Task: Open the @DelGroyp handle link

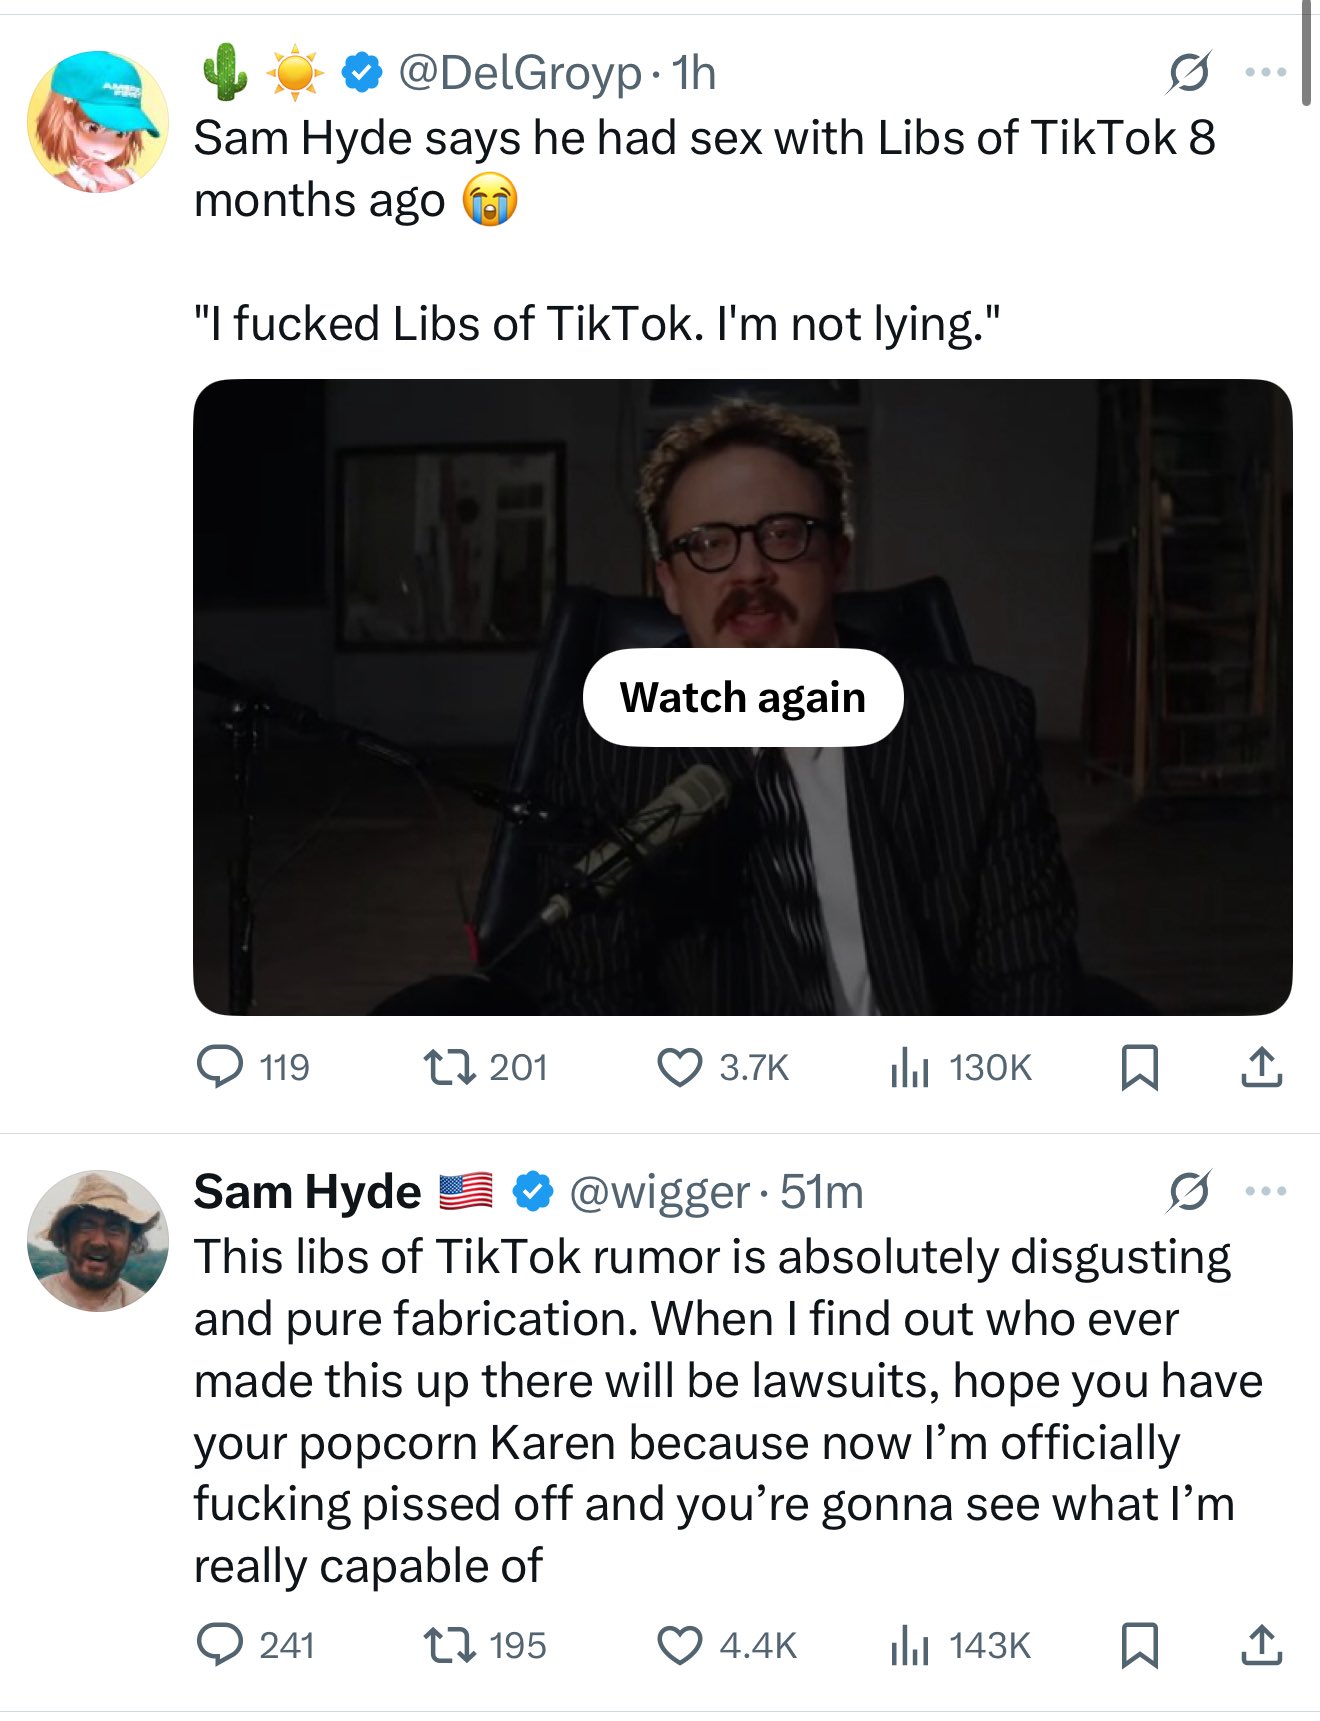Action: pos(519,73)
